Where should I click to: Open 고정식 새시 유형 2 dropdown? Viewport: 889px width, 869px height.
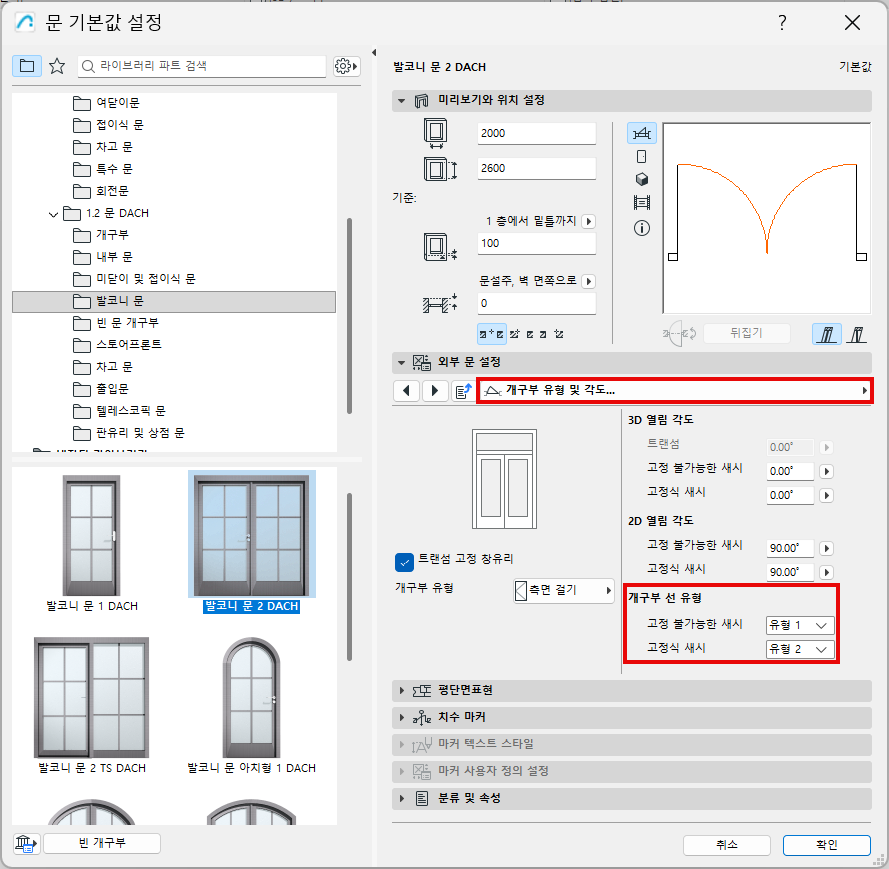(800, 649)
